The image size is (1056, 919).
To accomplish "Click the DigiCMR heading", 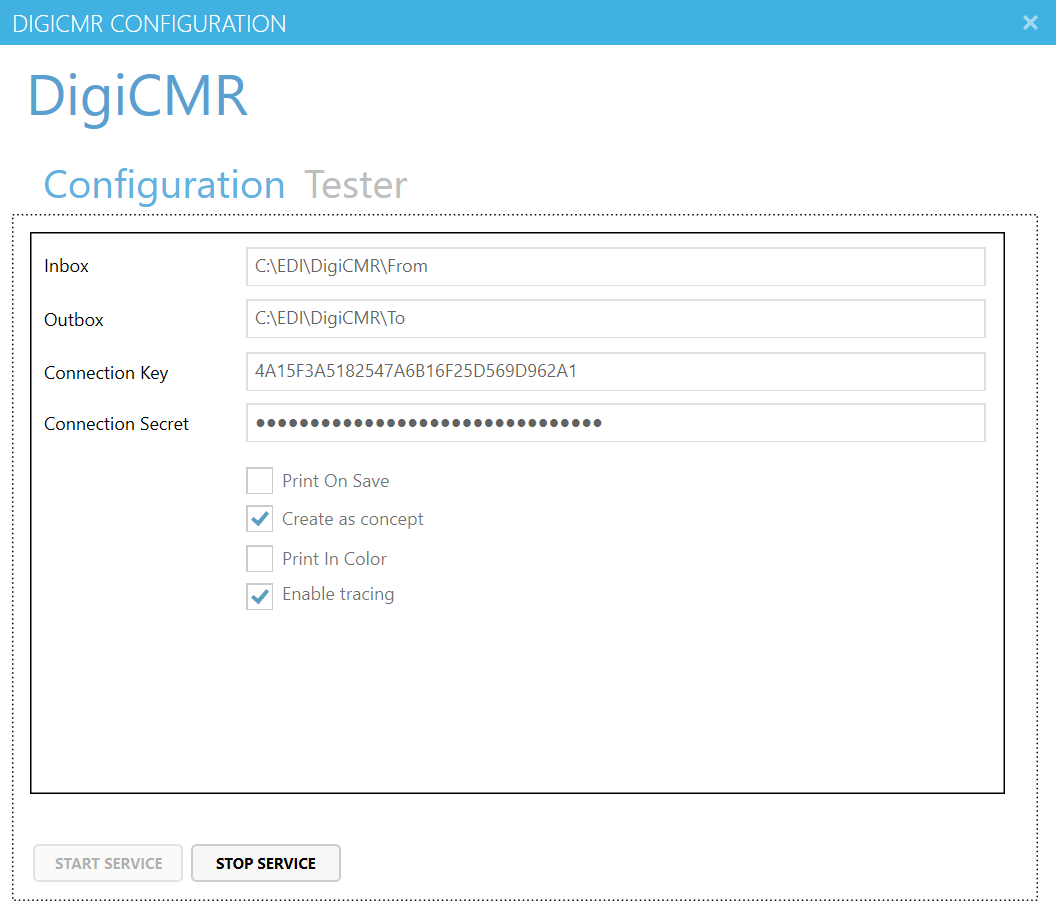I will [138, 97].
